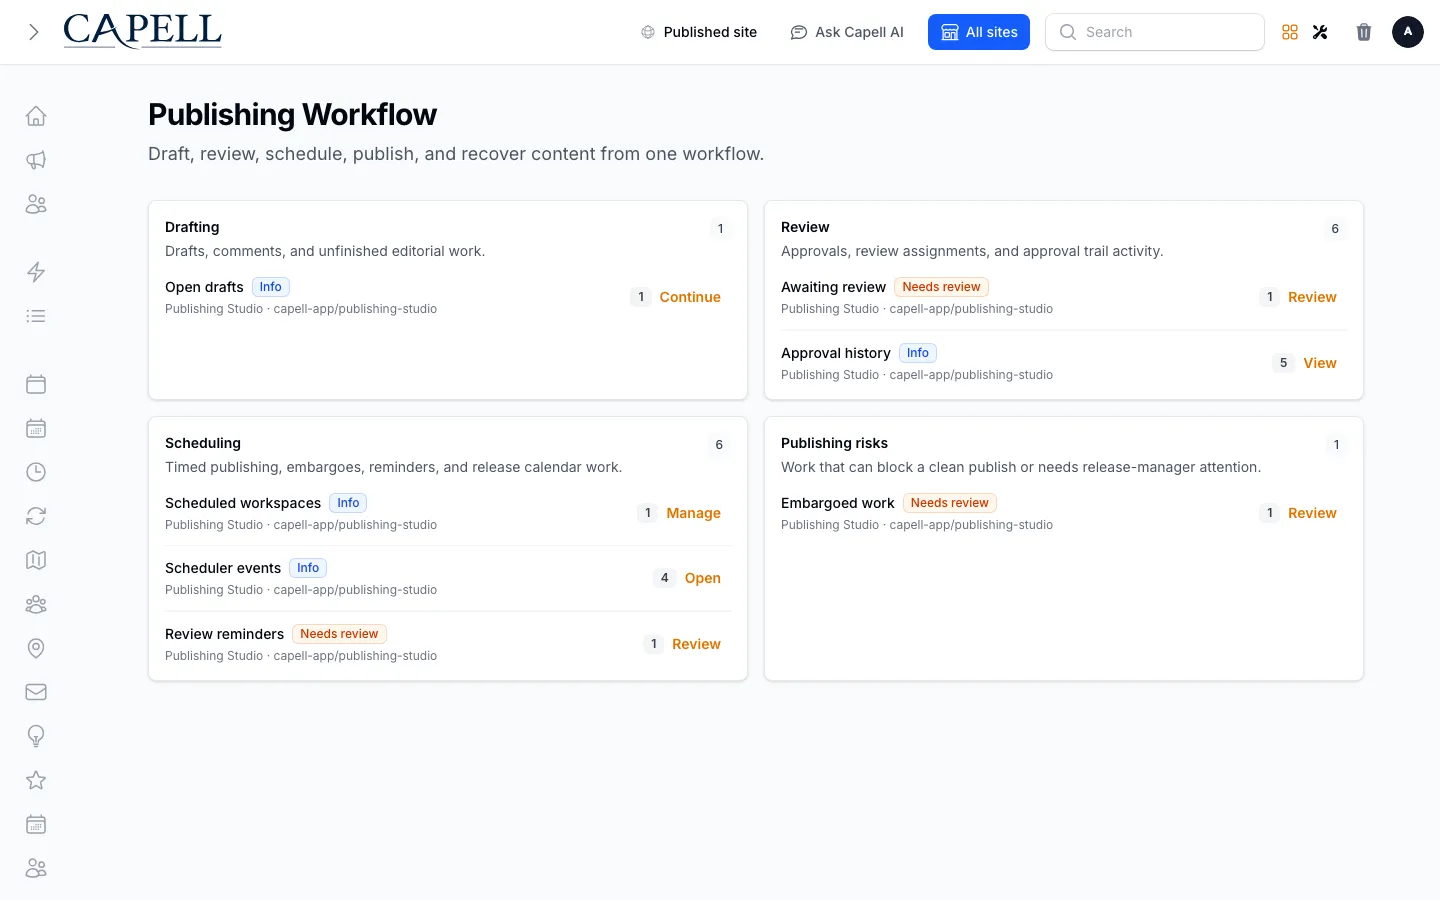Click the star sidebar icon
This screenshot has height=900, width=1440.
36,780
